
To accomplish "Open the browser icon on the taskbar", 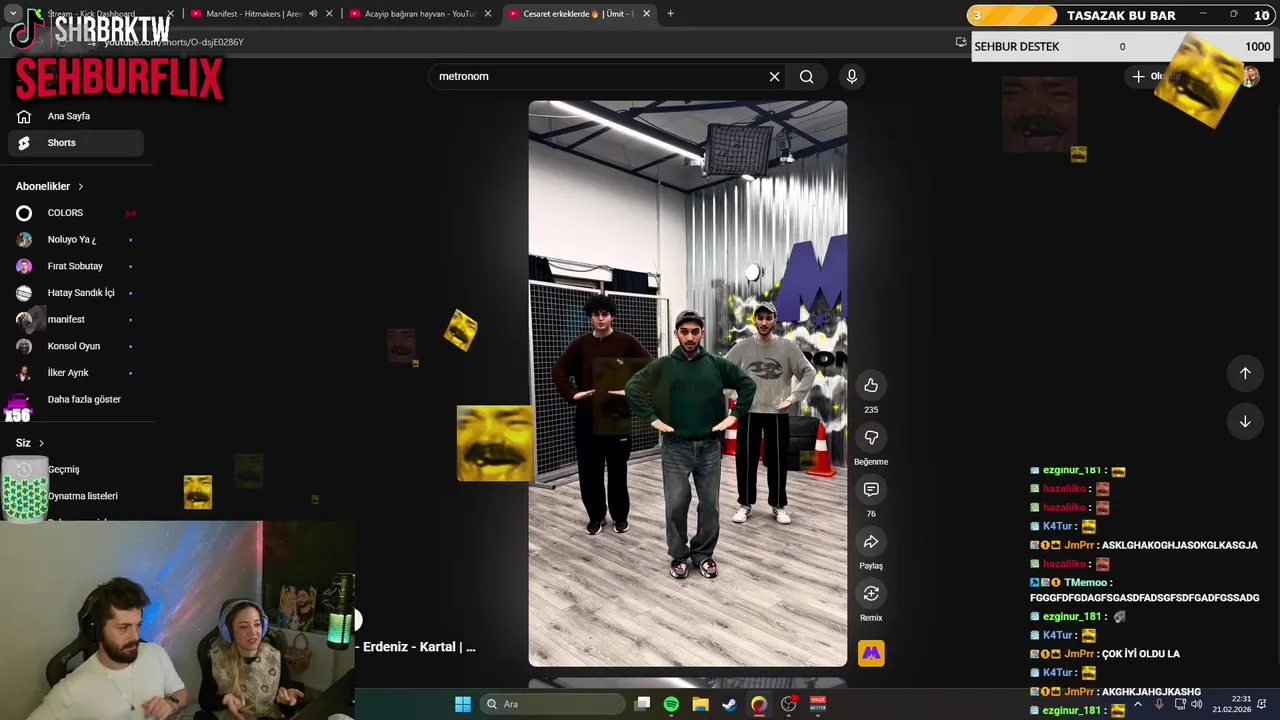I will 759,704.
